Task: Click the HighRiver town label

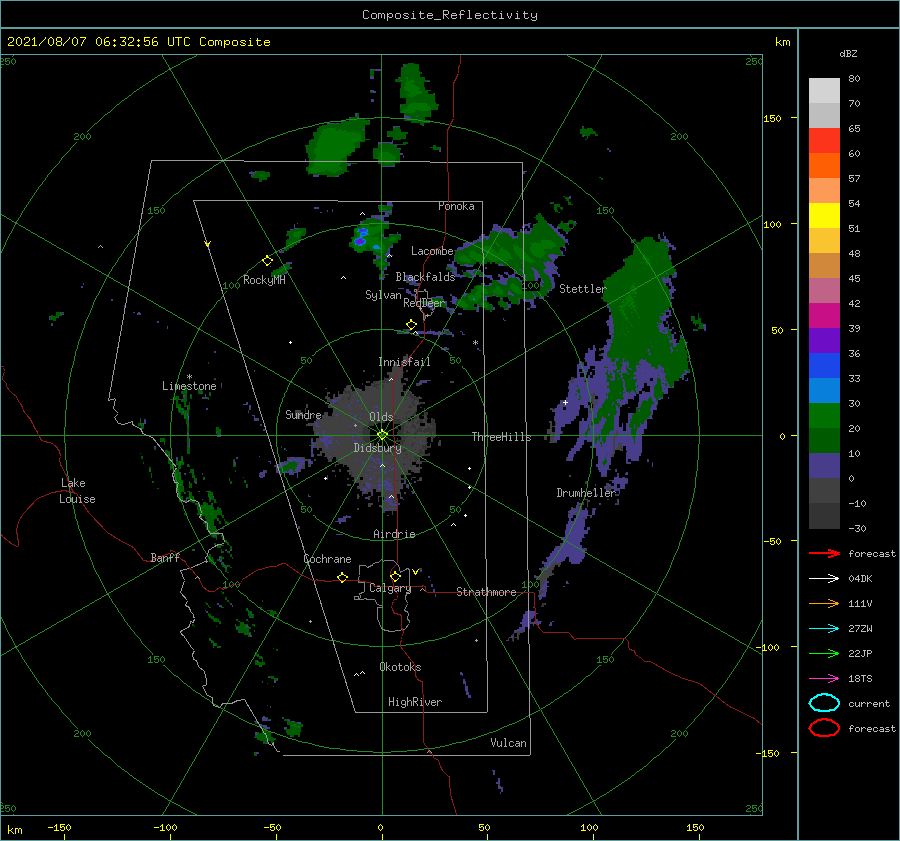Action: (415, 702)
